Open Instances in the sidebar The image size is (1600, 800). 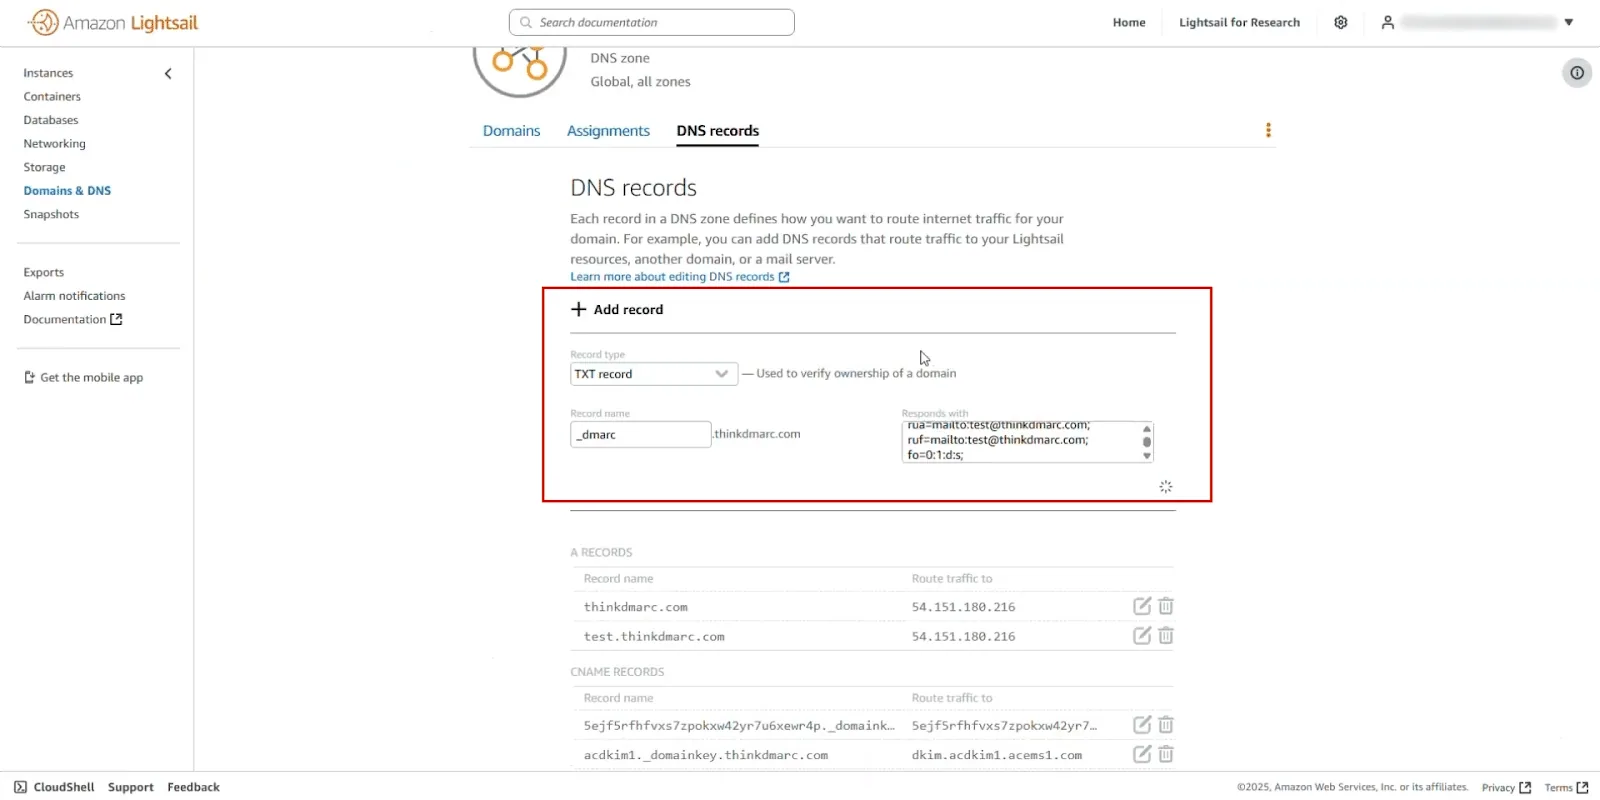48,73
